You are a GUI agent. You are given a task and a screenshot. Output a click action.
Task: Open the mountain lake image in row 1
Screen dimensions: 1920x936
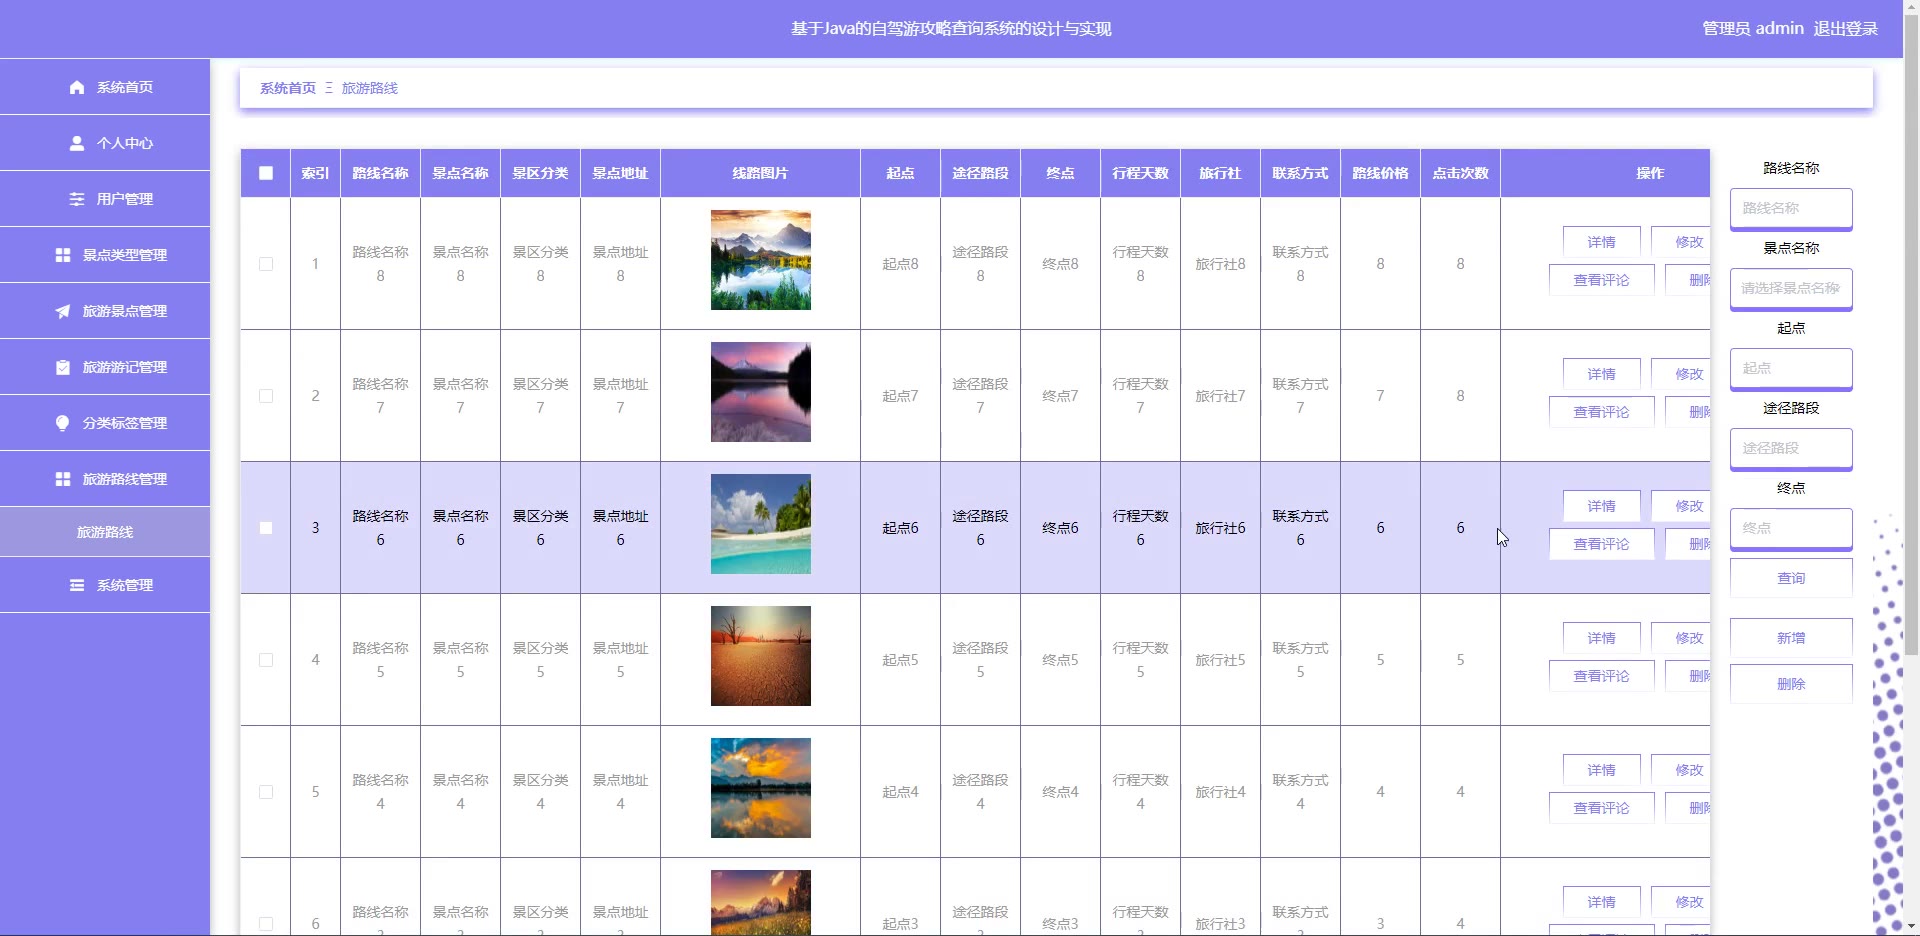pos(761,260)
